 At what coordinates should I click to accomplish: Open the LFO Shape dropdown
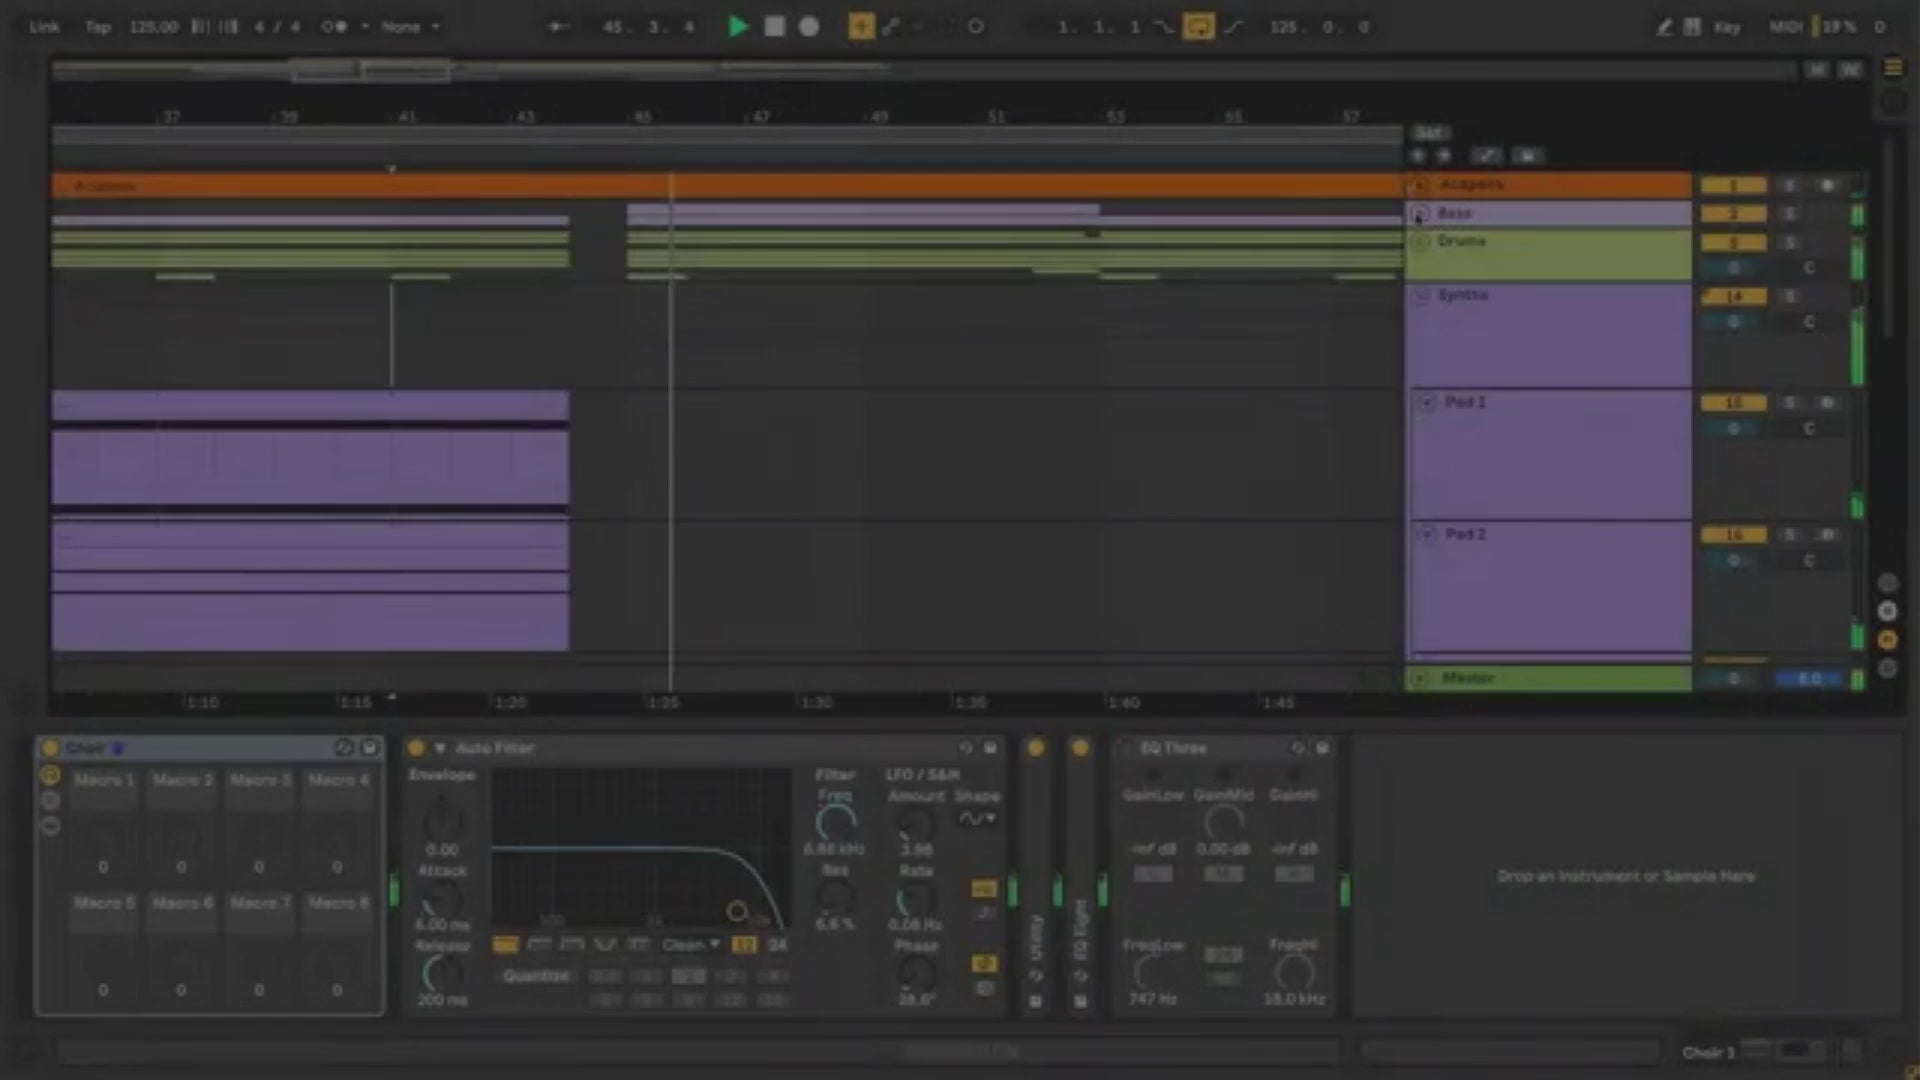tap(977, 819)
